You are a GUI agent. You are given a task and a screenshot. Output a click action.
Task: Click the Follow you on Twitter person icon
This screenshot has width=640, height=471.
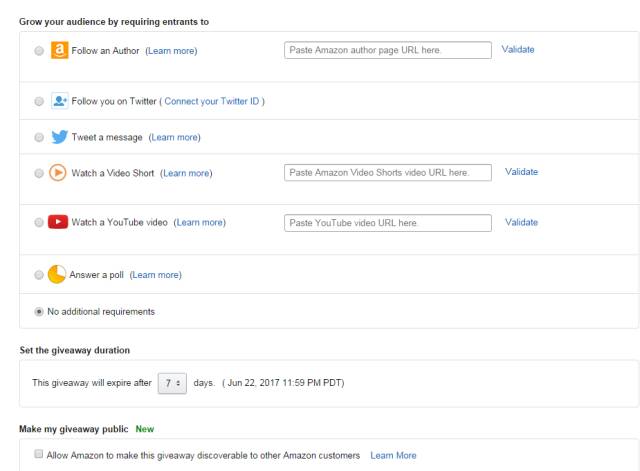coord(60,101)
